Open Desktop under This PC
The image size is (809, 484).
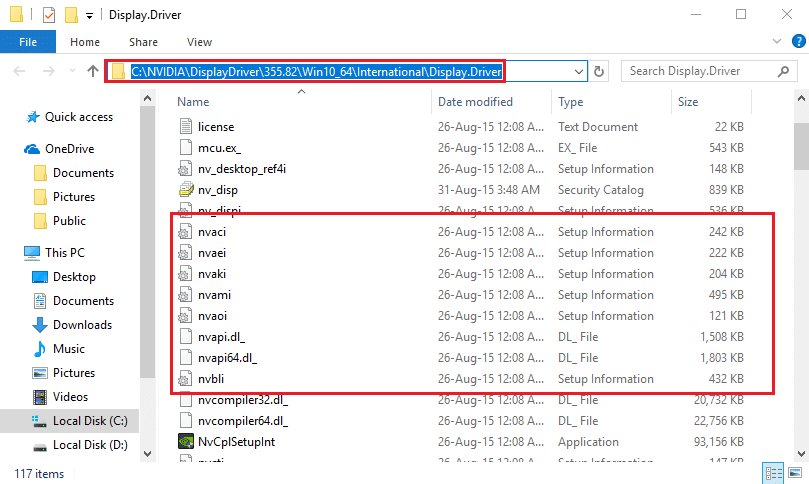74,277
